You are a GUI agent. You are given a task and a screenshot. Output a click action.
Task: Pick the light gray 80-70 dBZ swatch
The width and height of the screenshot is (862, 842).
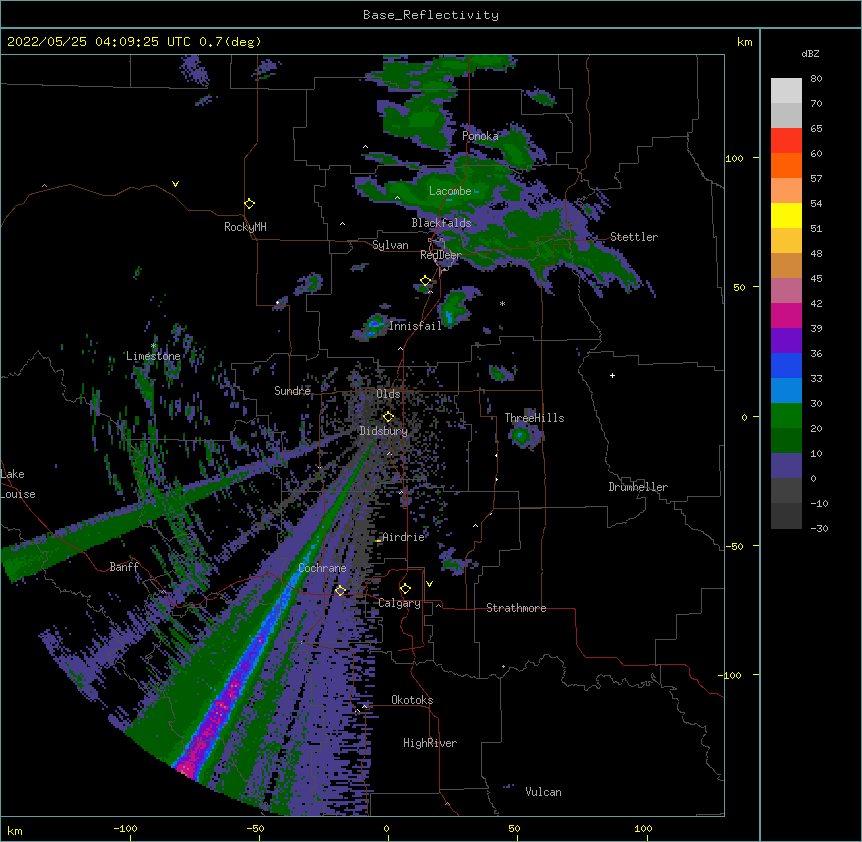pyautogui.click(x=786, y=91)
